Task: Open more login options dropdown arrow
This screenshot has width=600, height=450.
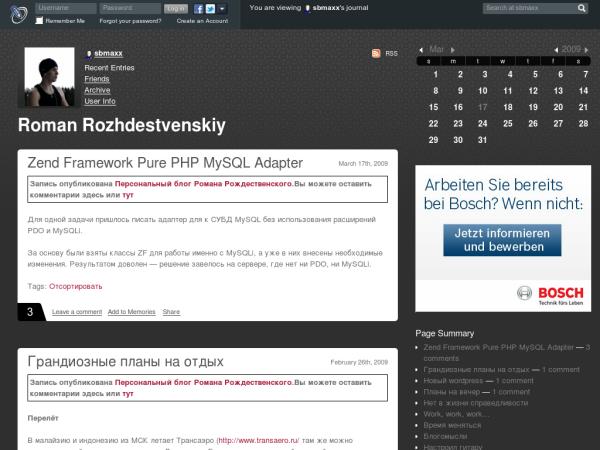Action: [222, 9]
